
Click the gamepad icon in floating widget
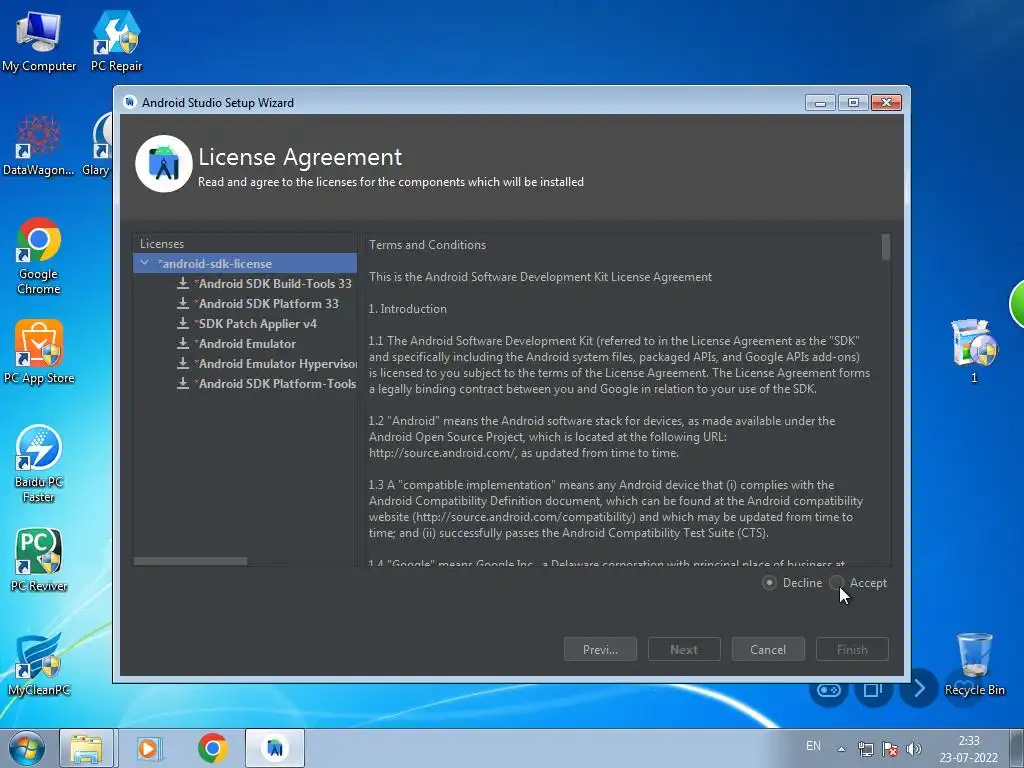tap(829, 690)
